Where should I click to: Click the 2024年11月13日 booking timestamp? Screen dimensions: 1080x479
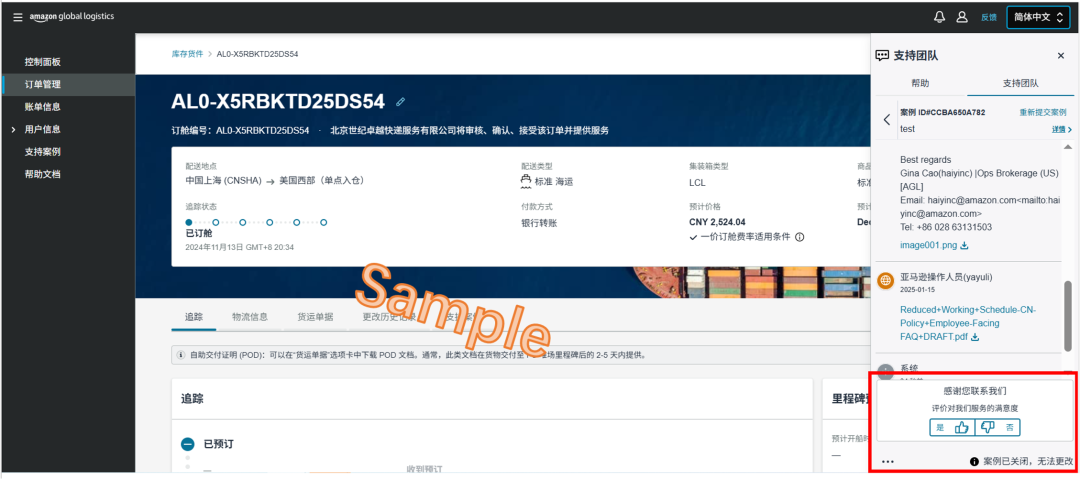click(240, 247)
